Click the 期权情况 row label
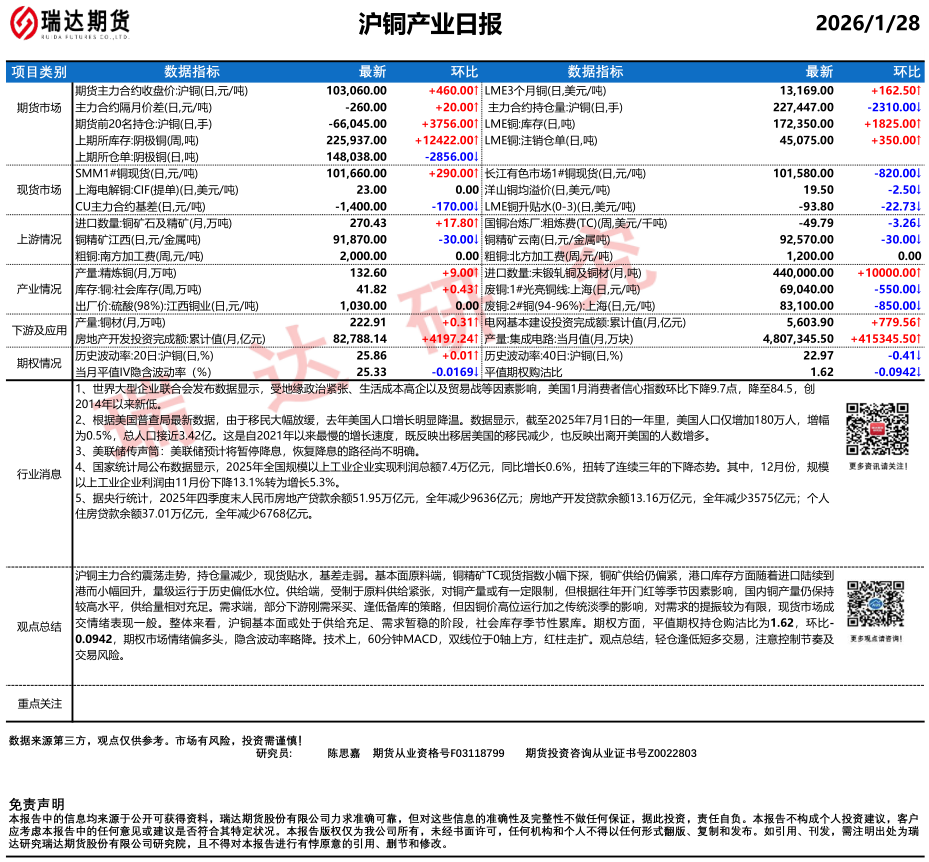This screenshot has width=929, height=862. click(39, 363)
